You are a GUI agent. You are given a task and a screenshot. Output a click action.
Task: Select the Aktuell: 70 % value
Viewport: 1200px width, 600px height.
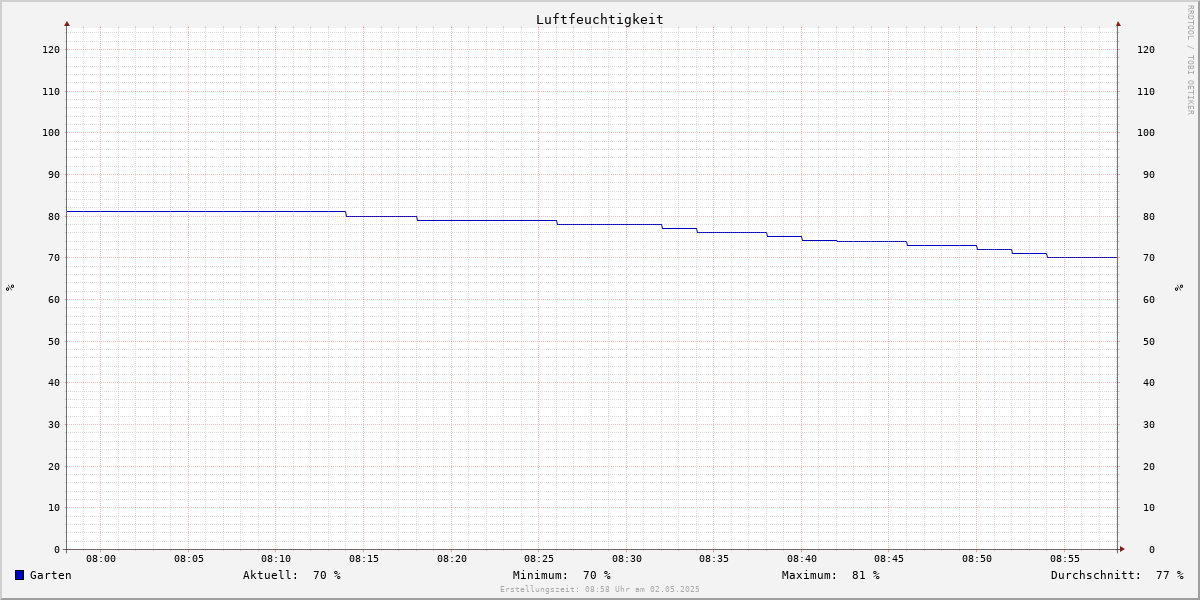tap(292, 575)
